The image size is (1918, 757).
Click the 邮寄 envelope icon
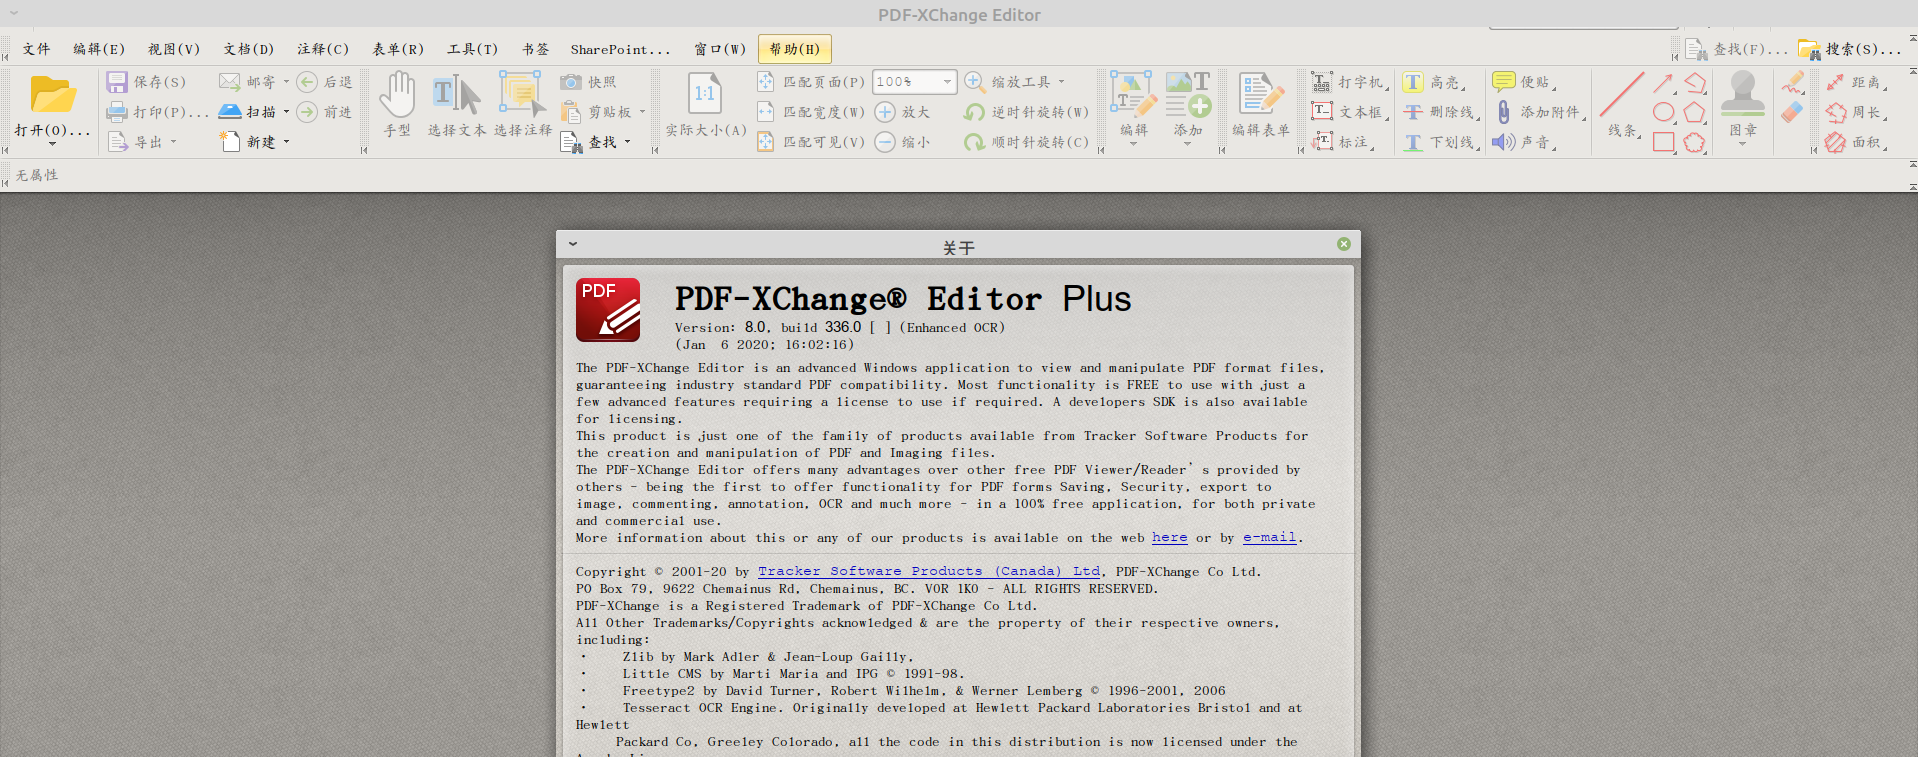pos(230,82)
